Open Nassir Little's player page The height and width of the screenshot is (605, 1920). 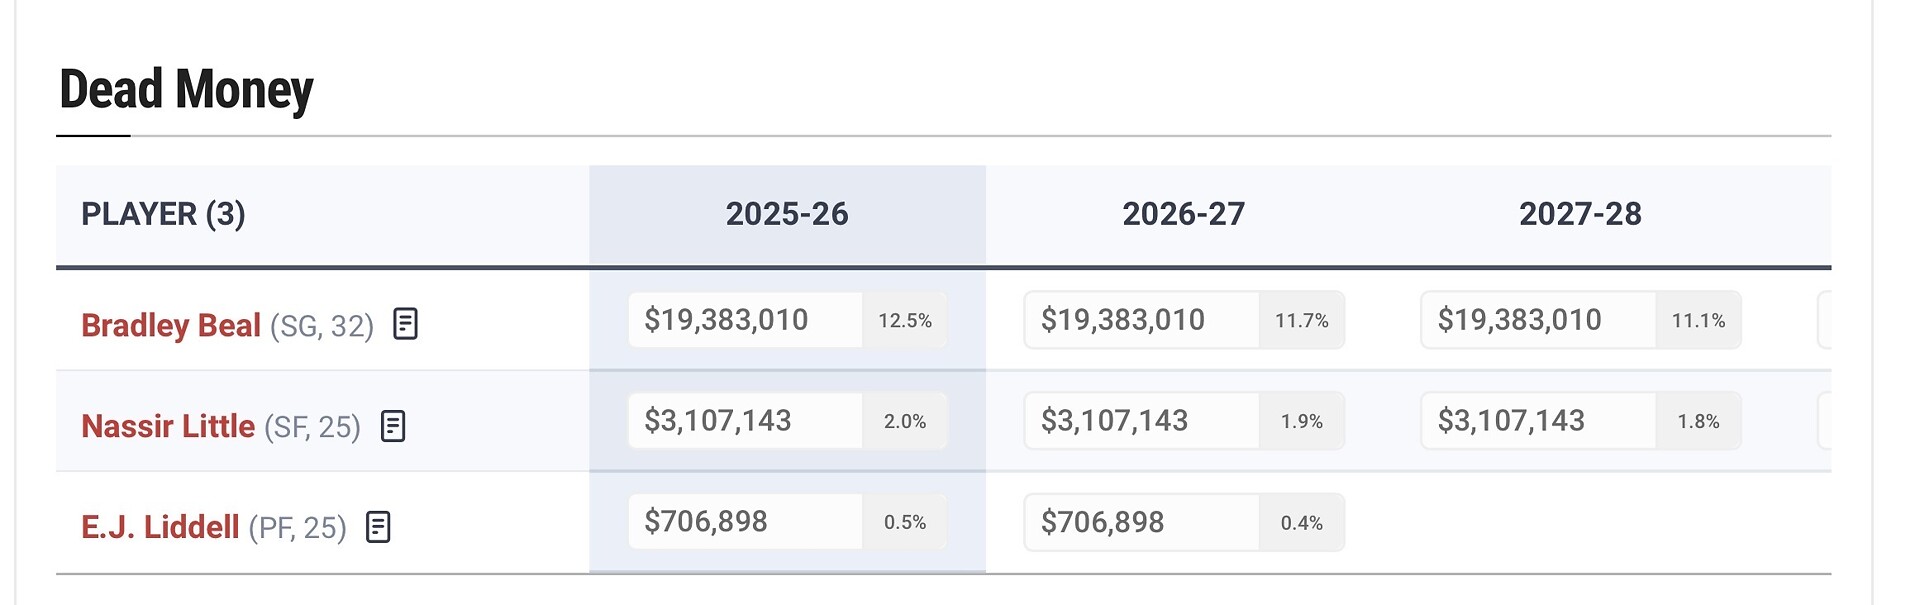(168, 426)
